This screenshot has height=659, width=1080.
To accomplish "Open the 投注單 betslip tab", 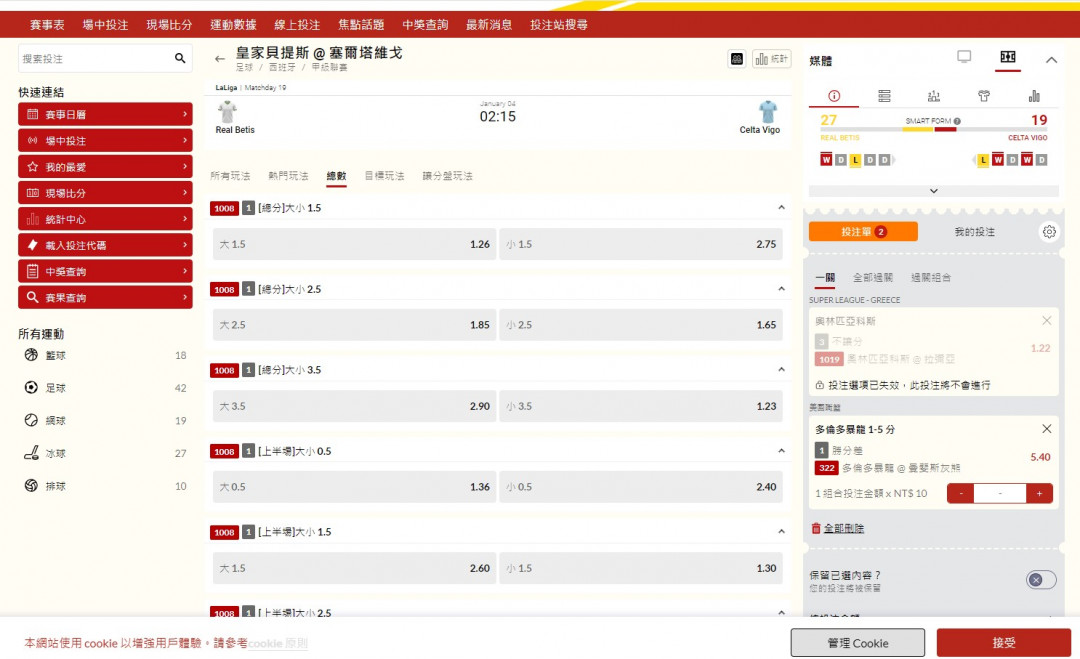I will click(x=863, y=232).
